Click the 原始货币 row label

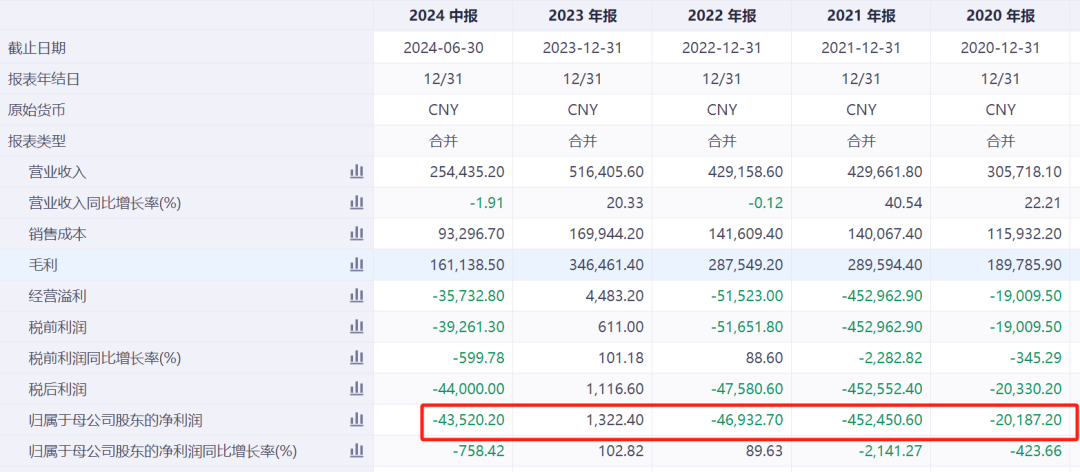tap(37, 110)
